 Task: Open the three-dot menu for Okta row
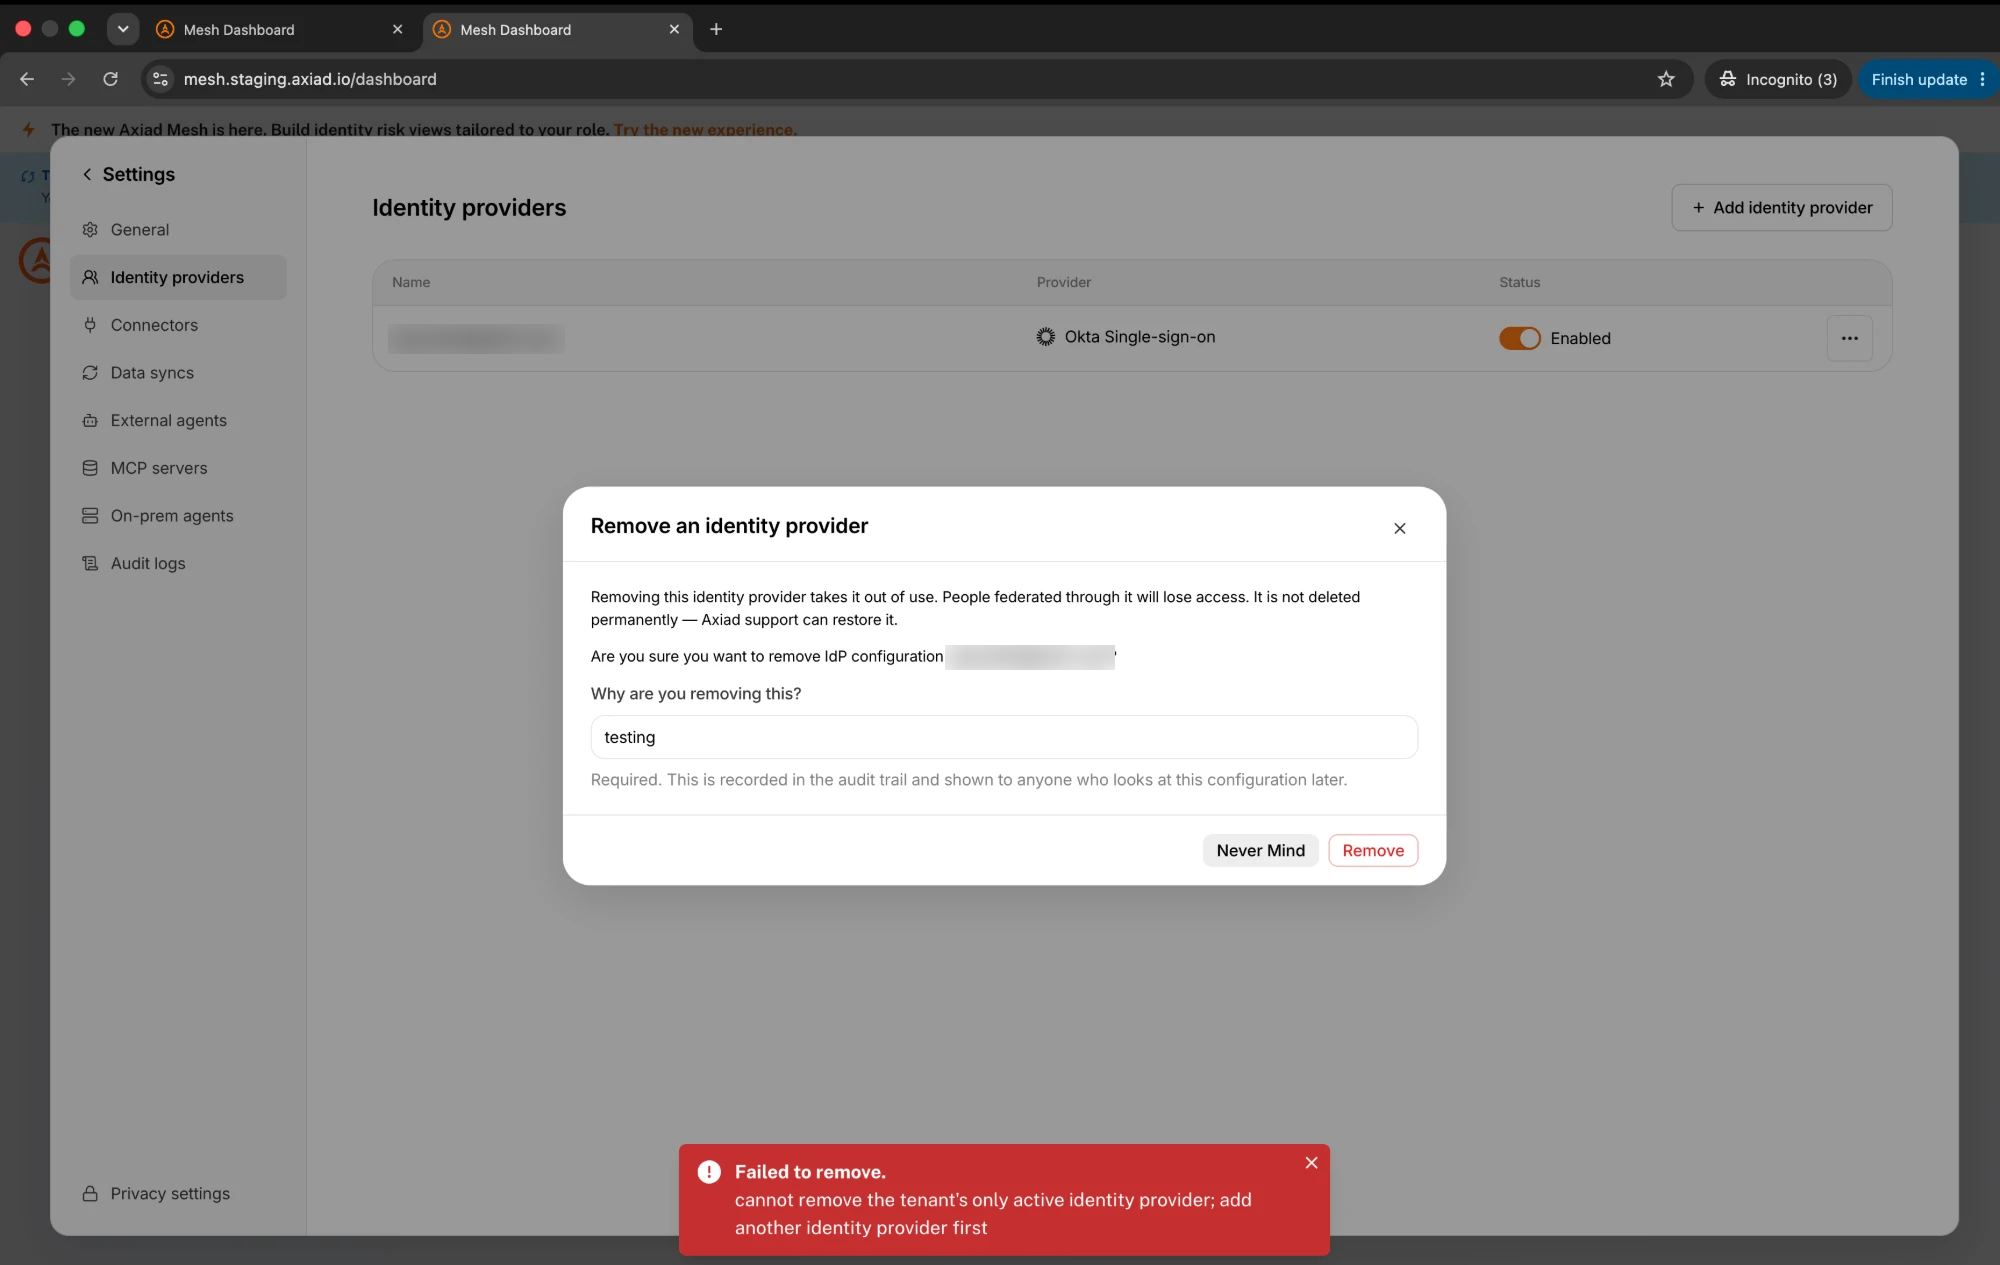pos(1849,338)
